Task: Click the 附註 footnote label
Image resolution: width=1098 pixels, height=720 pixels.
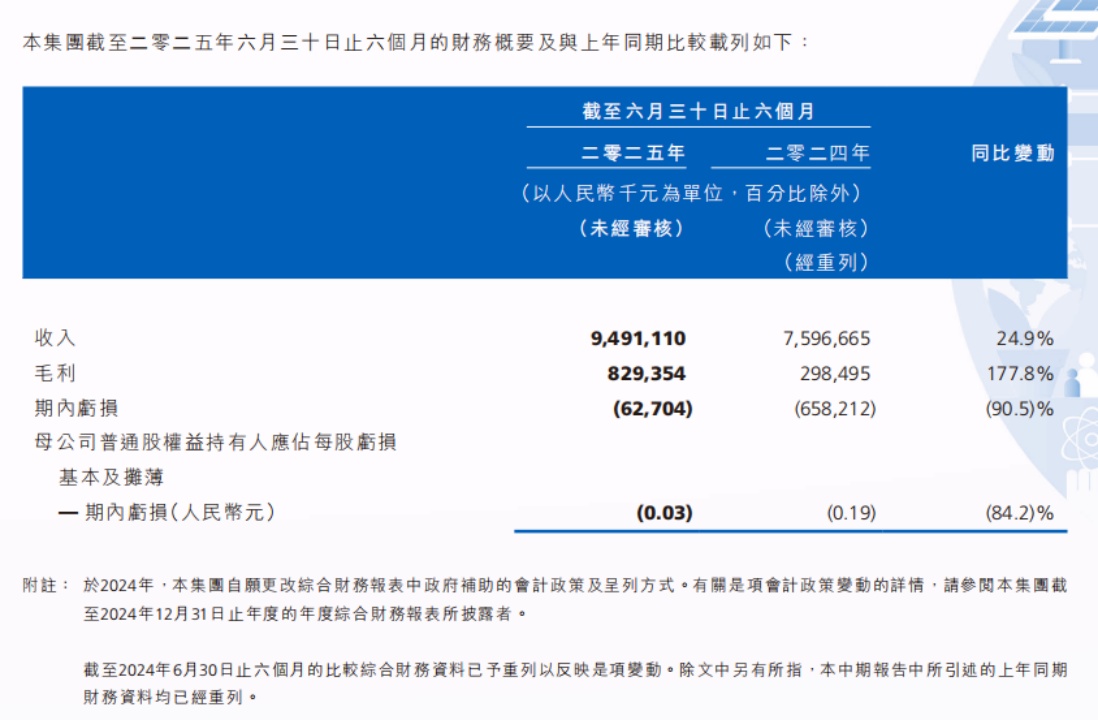Action: [46, 586]
